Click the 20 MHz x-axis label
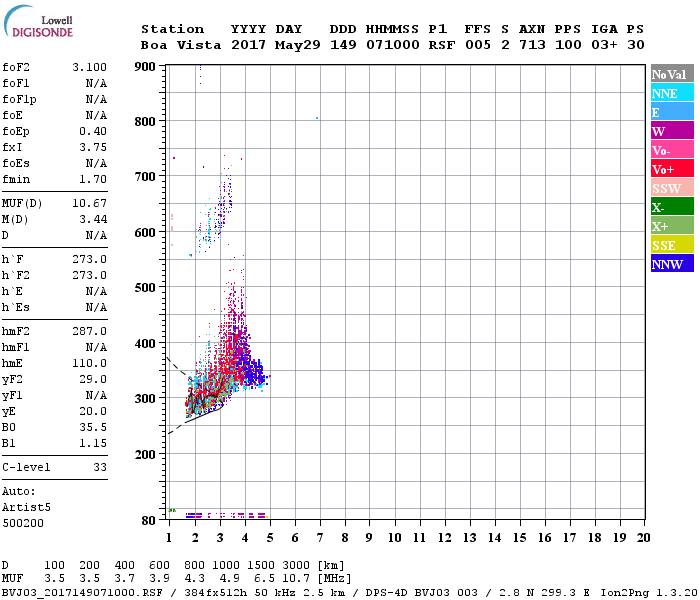 (643, 538)
